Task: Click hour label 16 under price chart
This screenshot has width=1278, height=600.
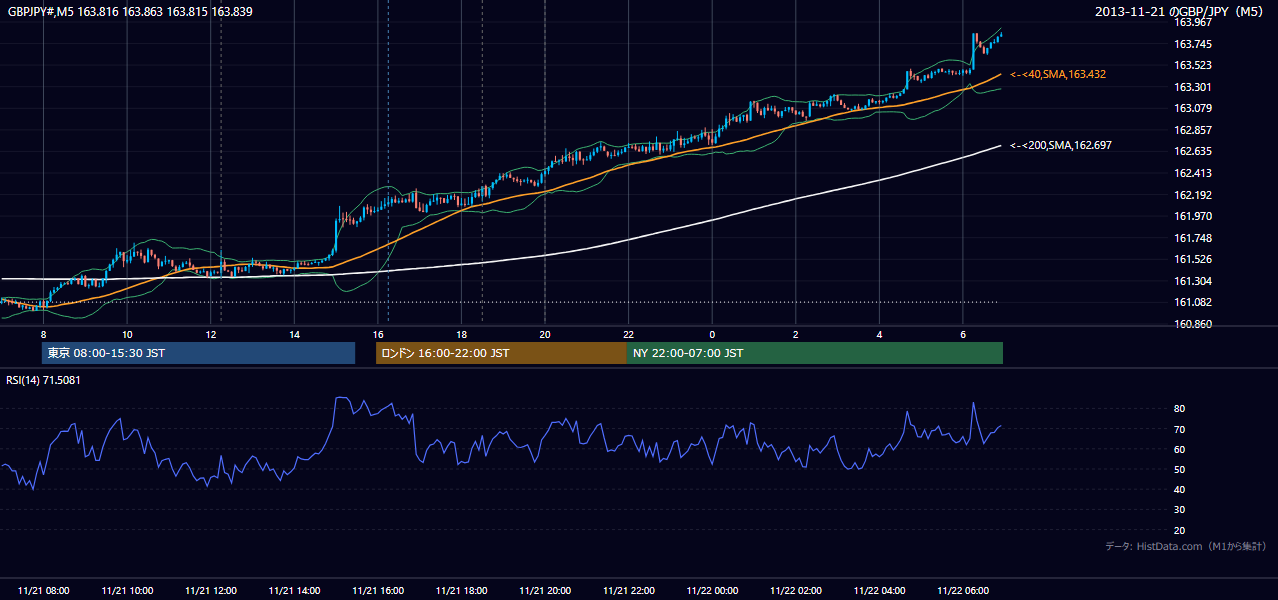Action: (x=378, y=334)
